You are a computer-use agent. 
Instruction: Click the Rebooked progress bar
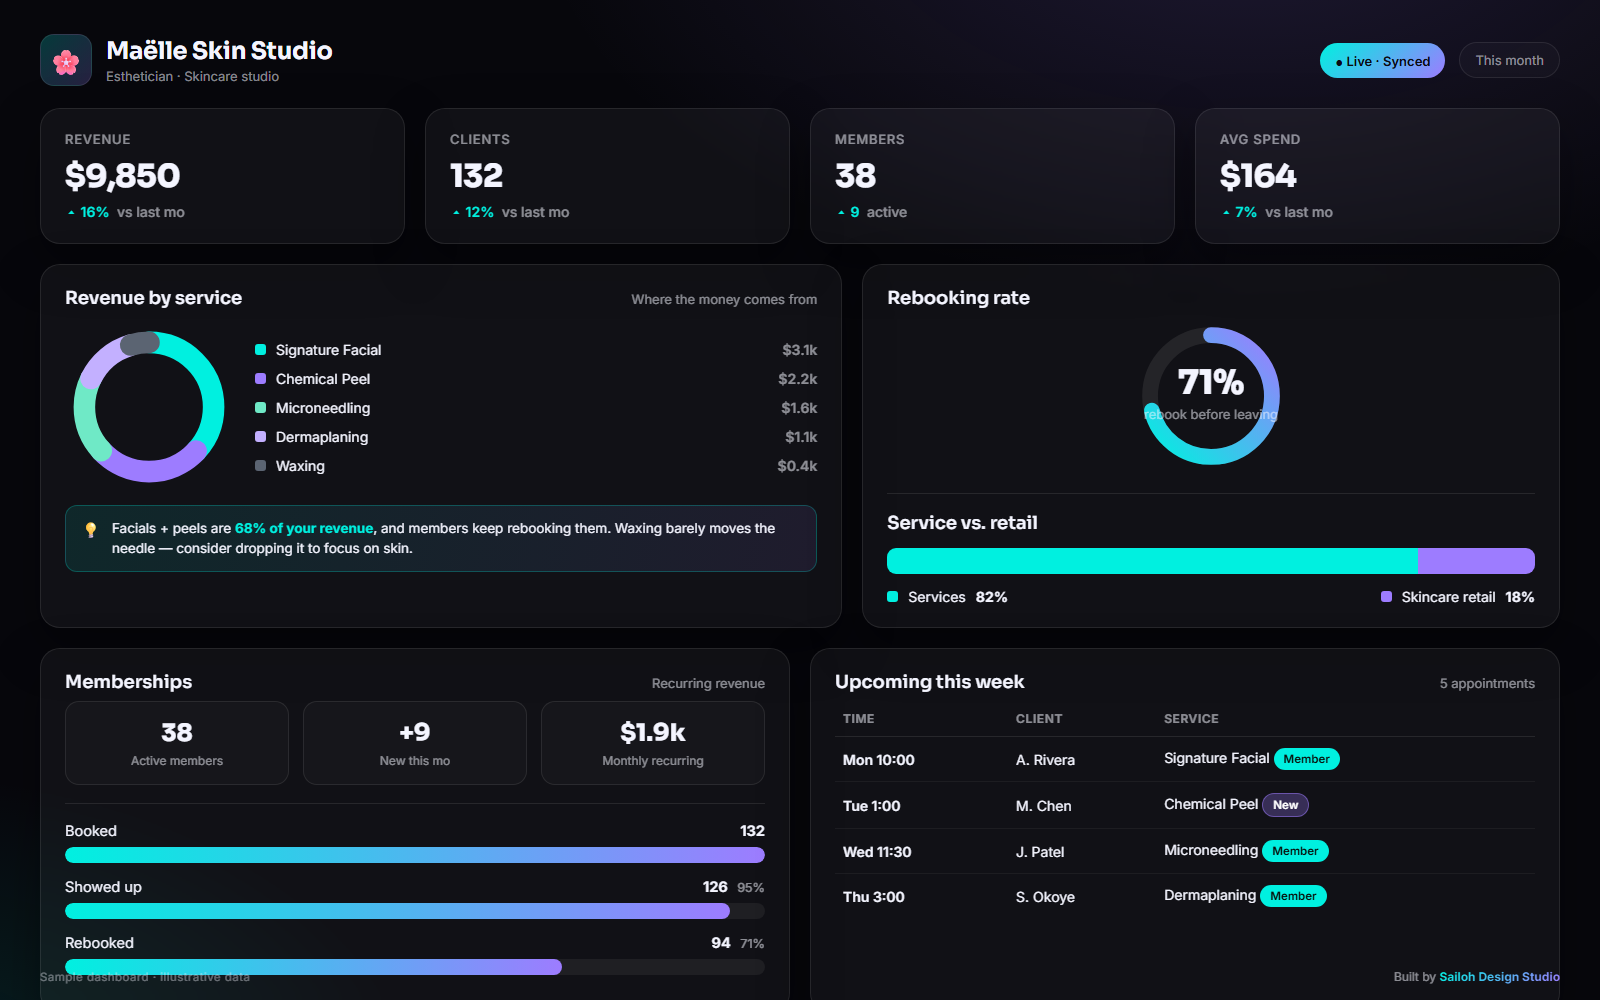[415, 967]
